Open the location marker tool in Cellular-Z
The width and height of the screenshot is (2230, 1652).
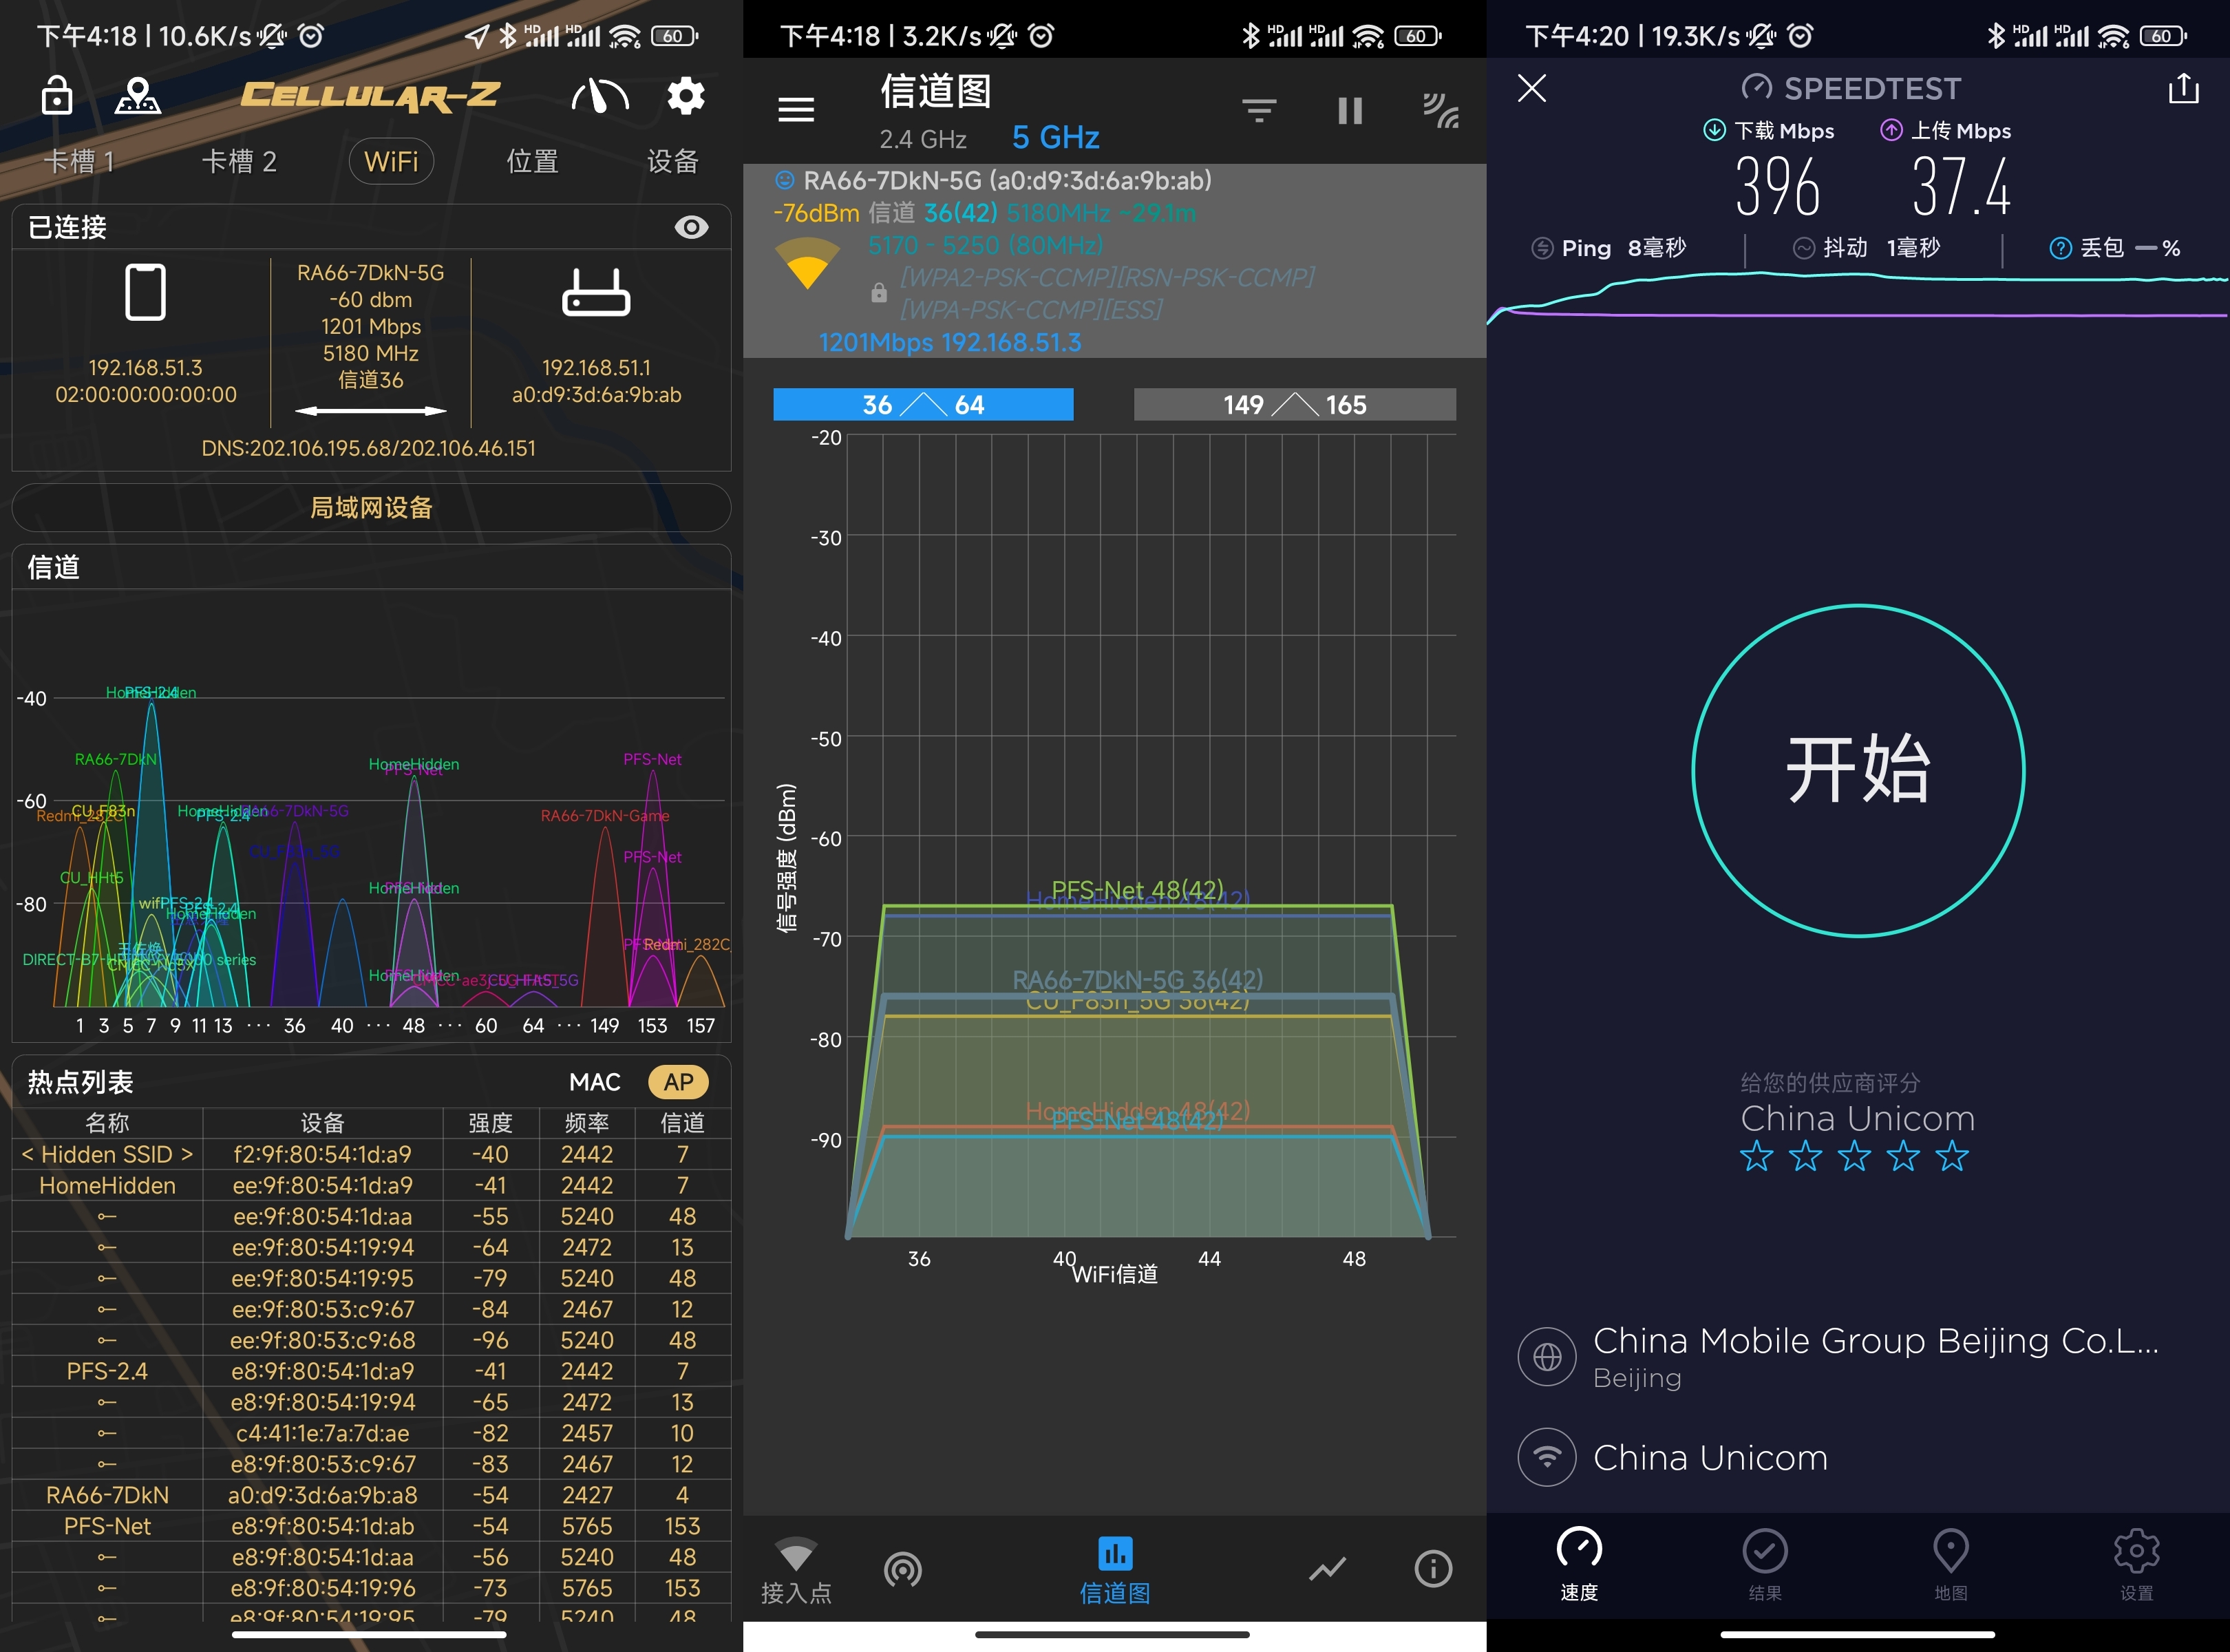tap(139, 96)
